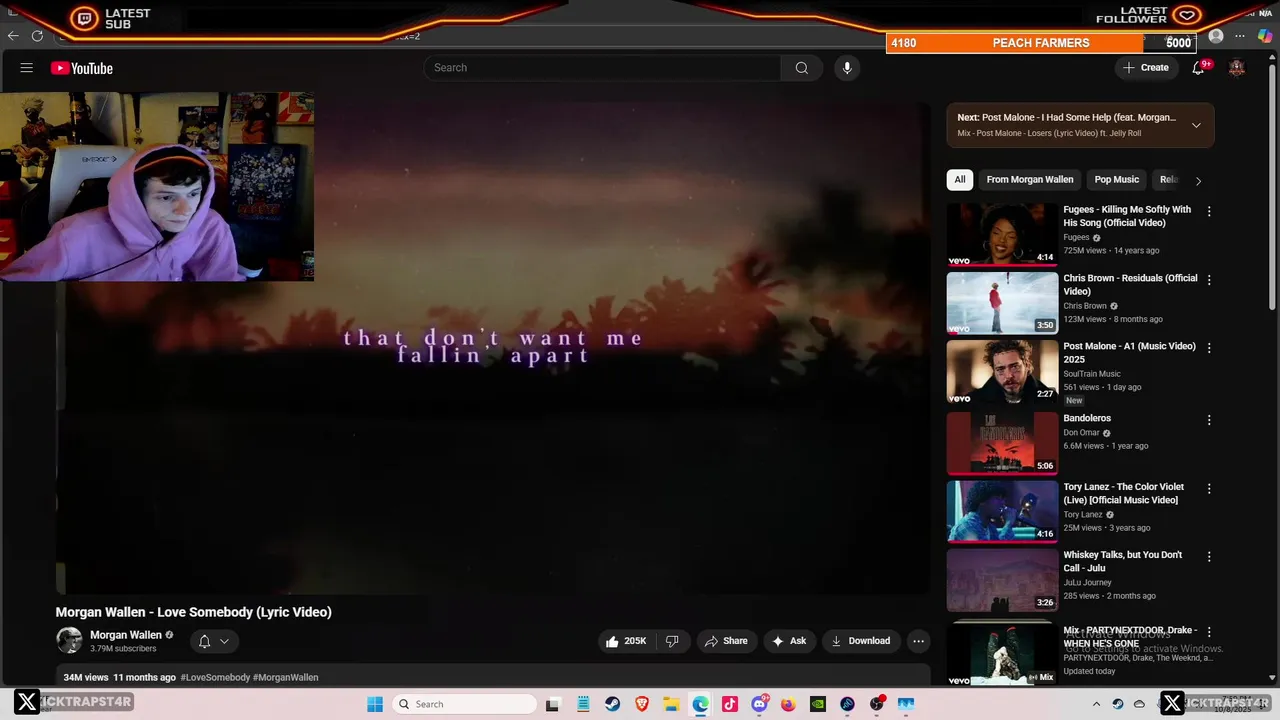Click the browser profile icon
Screen dimensions: 1280x720
1216,36
